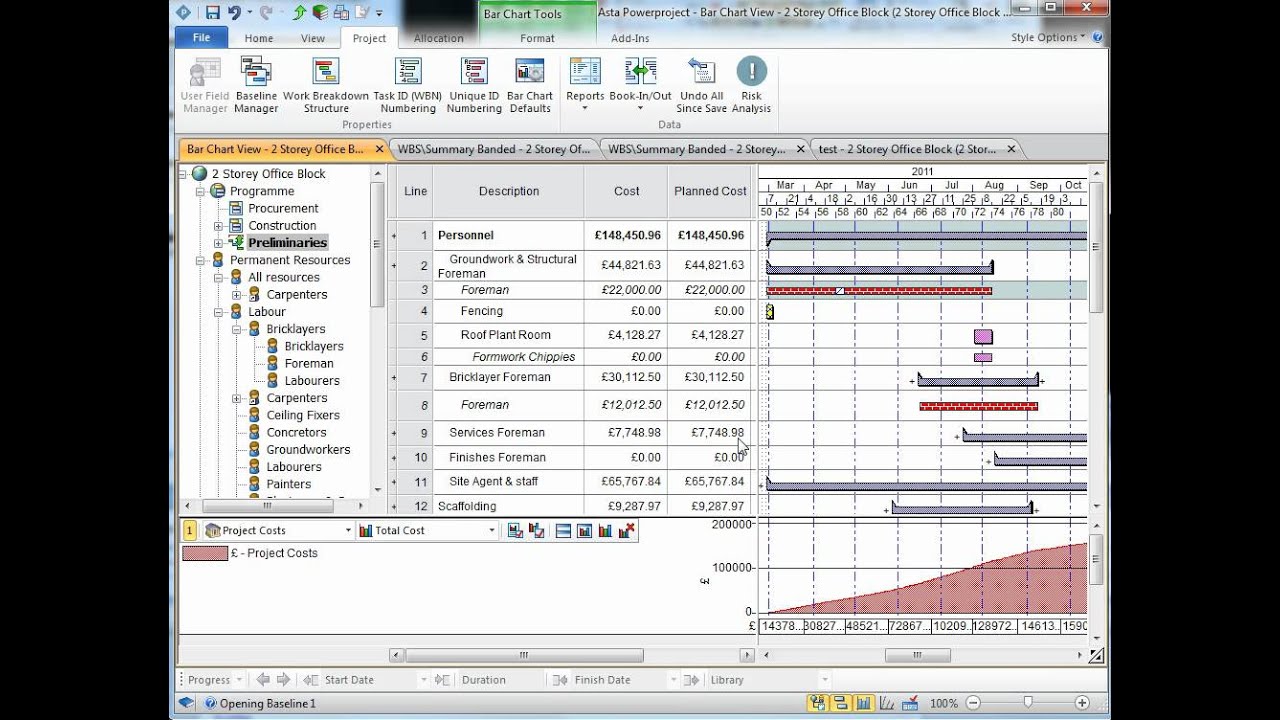Click the second histogram checkmark chart icon
This screenshot has height=720, width=1280.
click(536, 530)
